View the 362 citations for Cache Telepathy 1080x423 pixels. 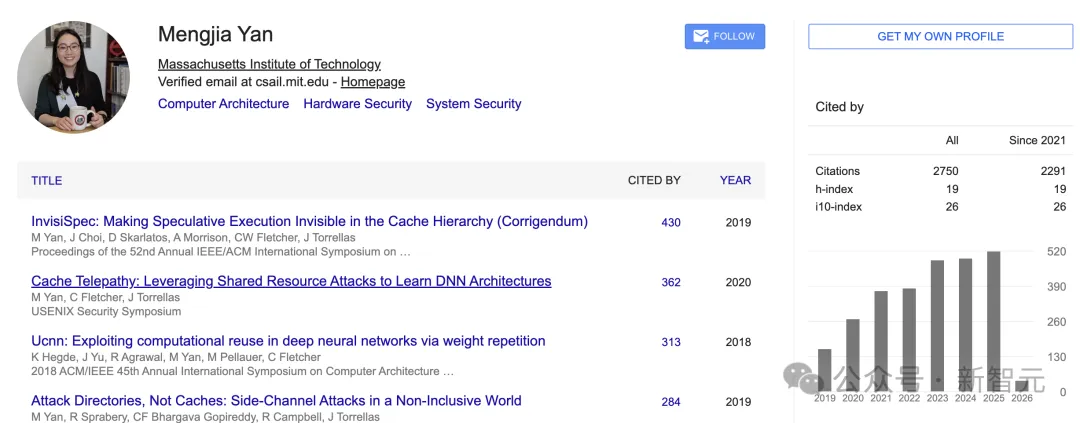(x=670, y=283)
